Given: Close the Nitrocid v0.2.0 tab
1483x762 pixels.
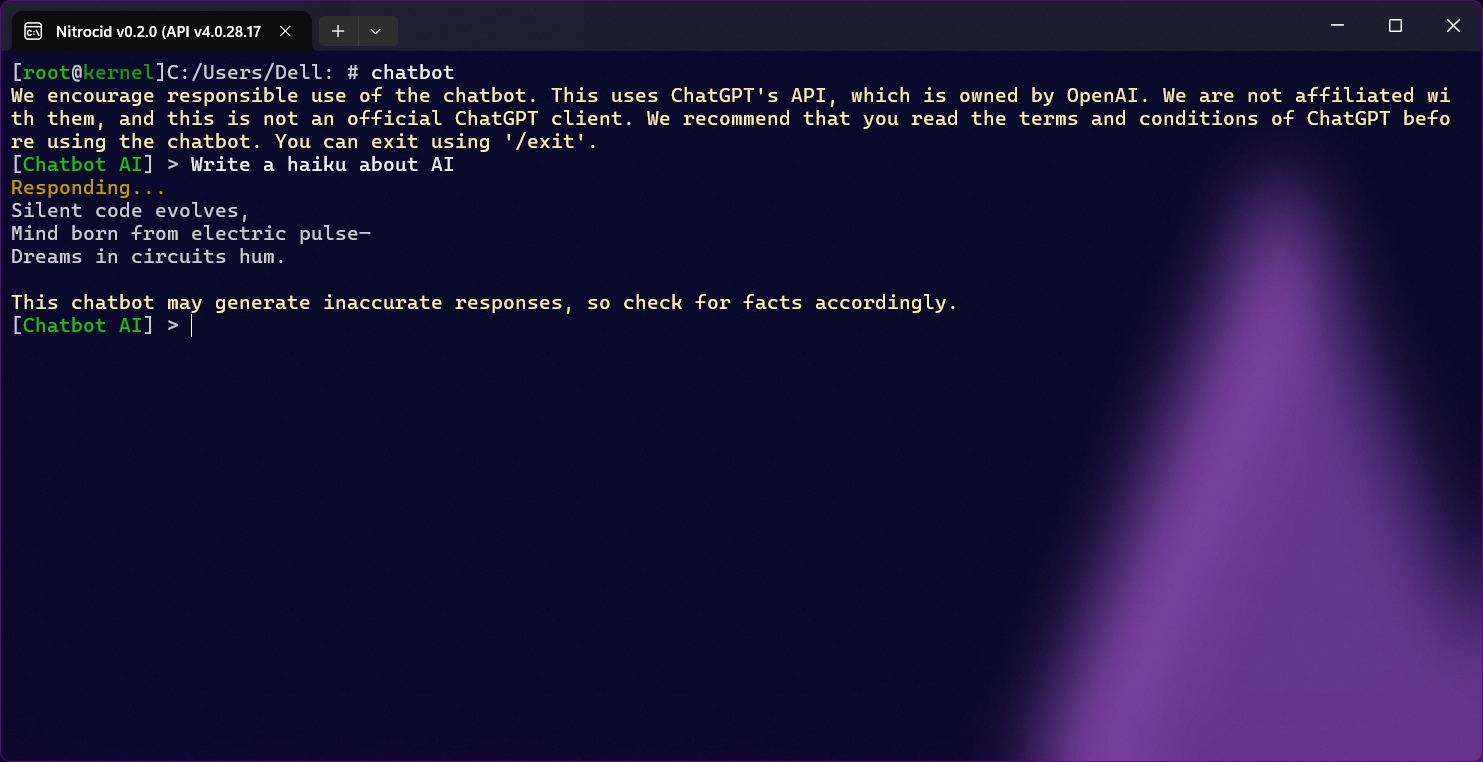Looking at the screenshot, I should pos(286,31).
